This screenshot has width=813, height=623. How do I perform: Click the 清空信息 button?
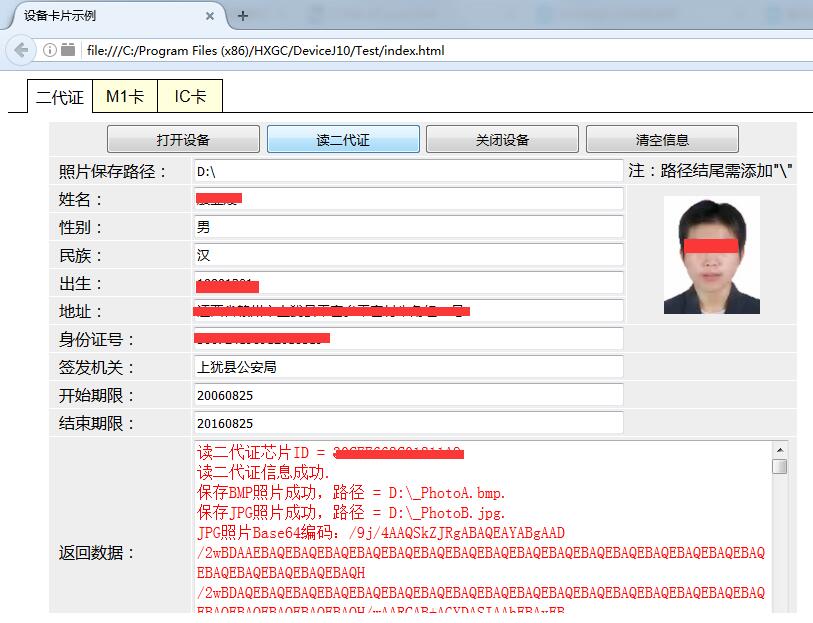pos(661,139)
